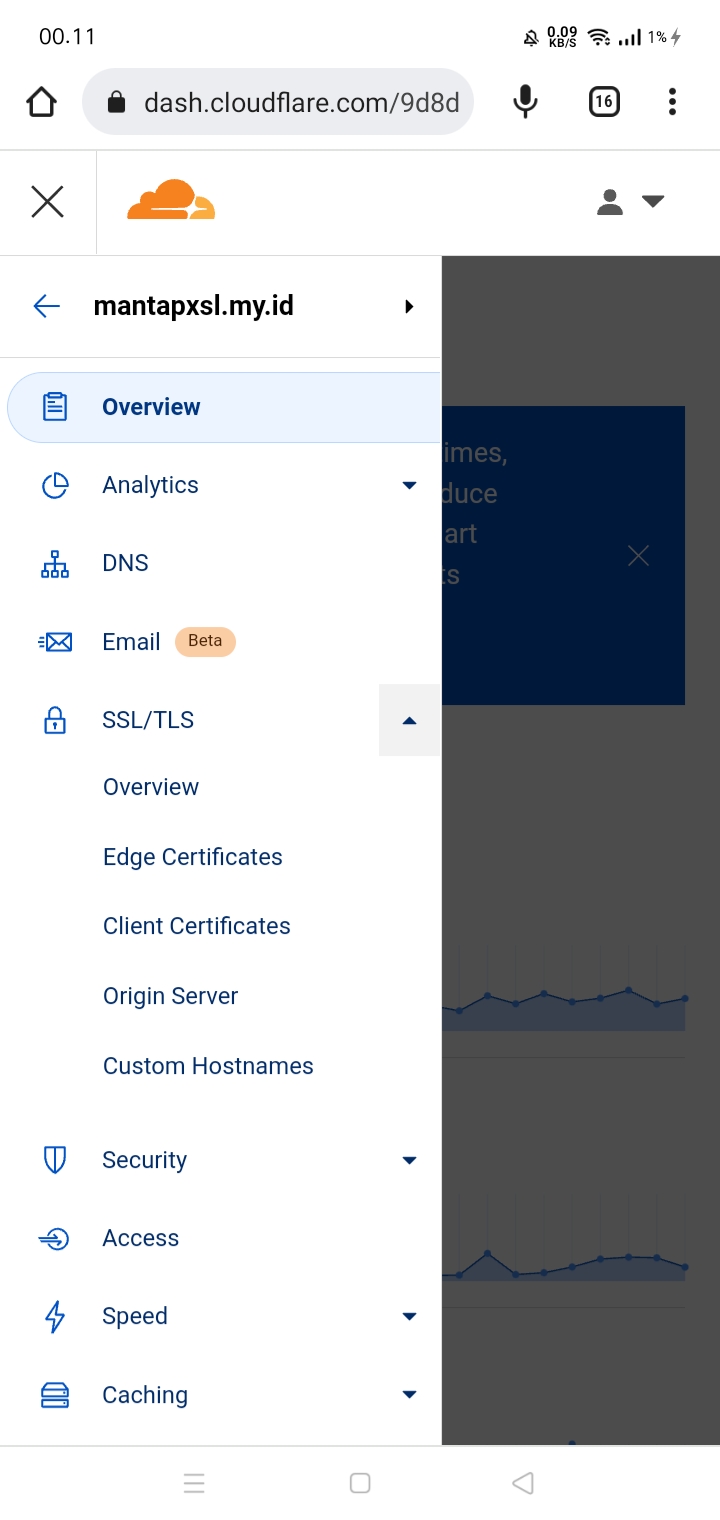This screenshot has width=720, height=1520.
Task: Click the Beta badge next to Email
Action: pyautogui.click(x=205, y=641)
